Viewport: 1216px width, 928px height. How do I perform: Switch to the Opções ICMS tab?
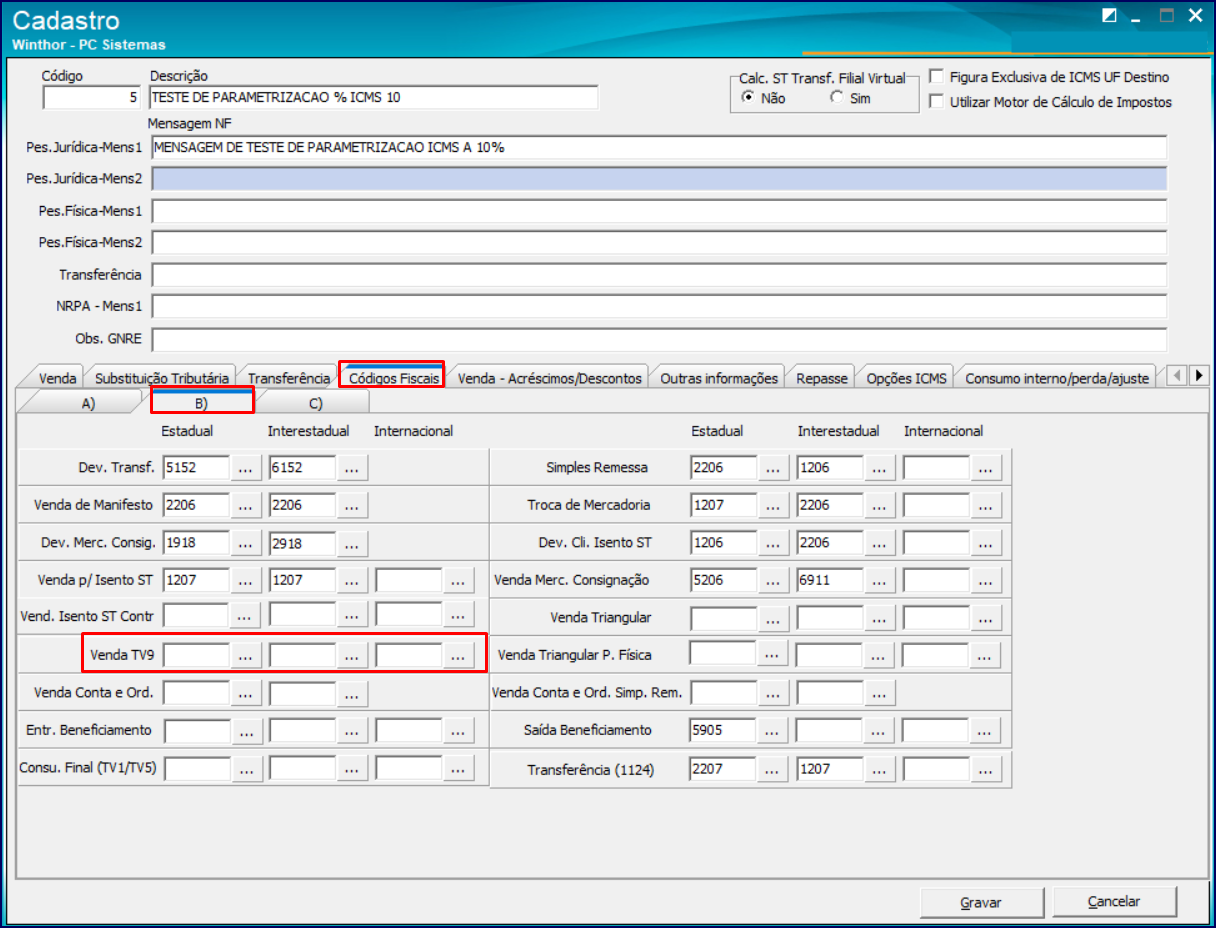coord(906,378)
